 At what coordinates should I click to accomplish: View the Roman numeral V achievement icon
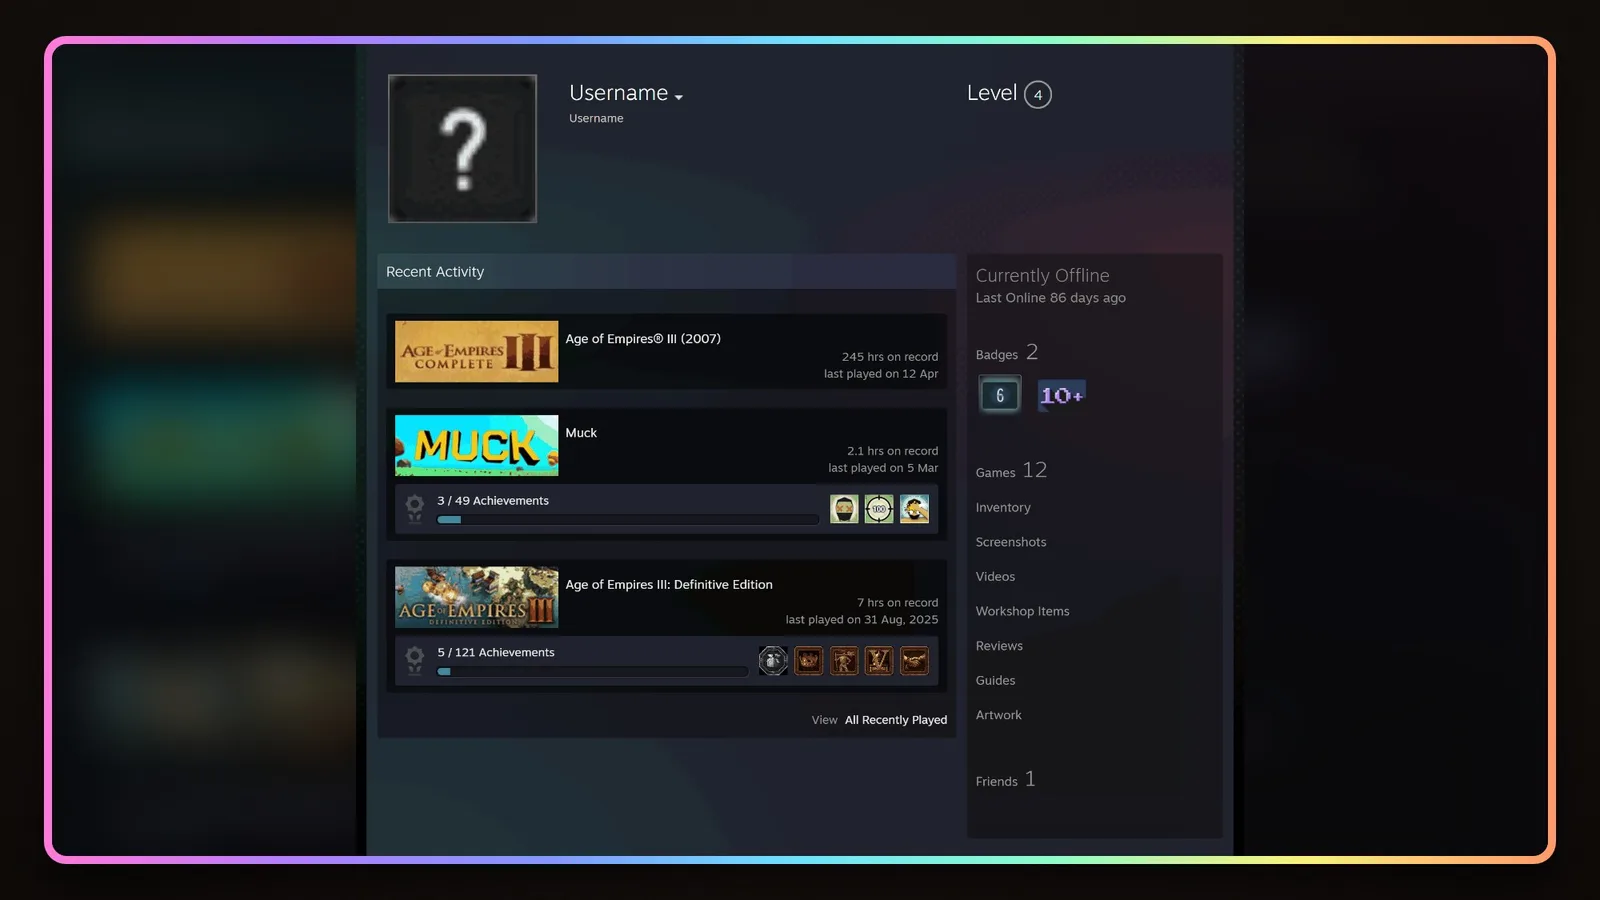point(879,660)
